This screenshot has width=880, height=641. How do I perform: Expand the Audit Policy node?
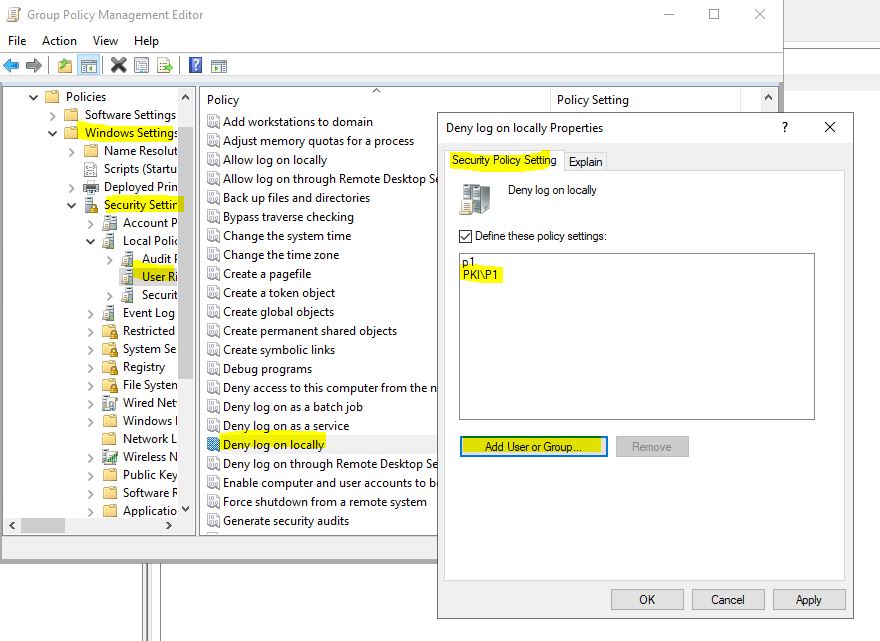point(109,259)
